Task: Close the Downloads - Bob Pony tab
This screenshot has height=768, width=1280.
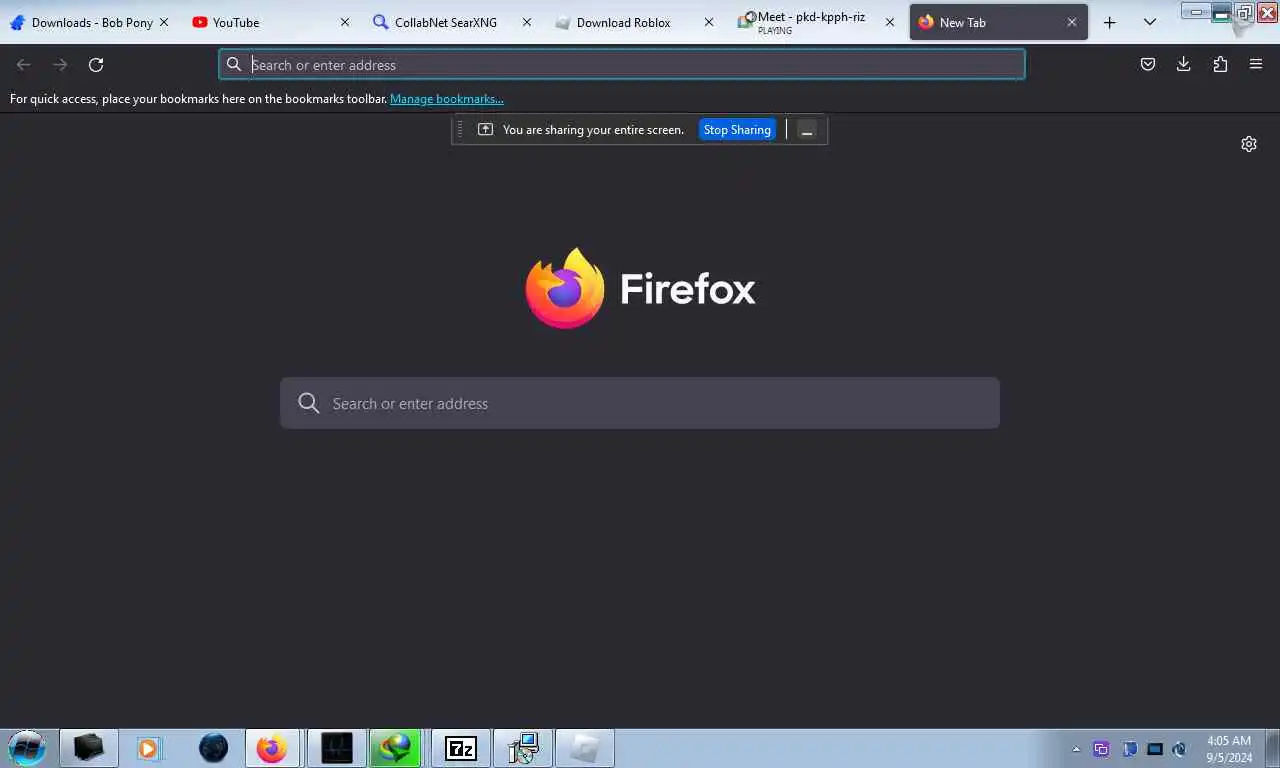Action: click(x=164, y=22)
